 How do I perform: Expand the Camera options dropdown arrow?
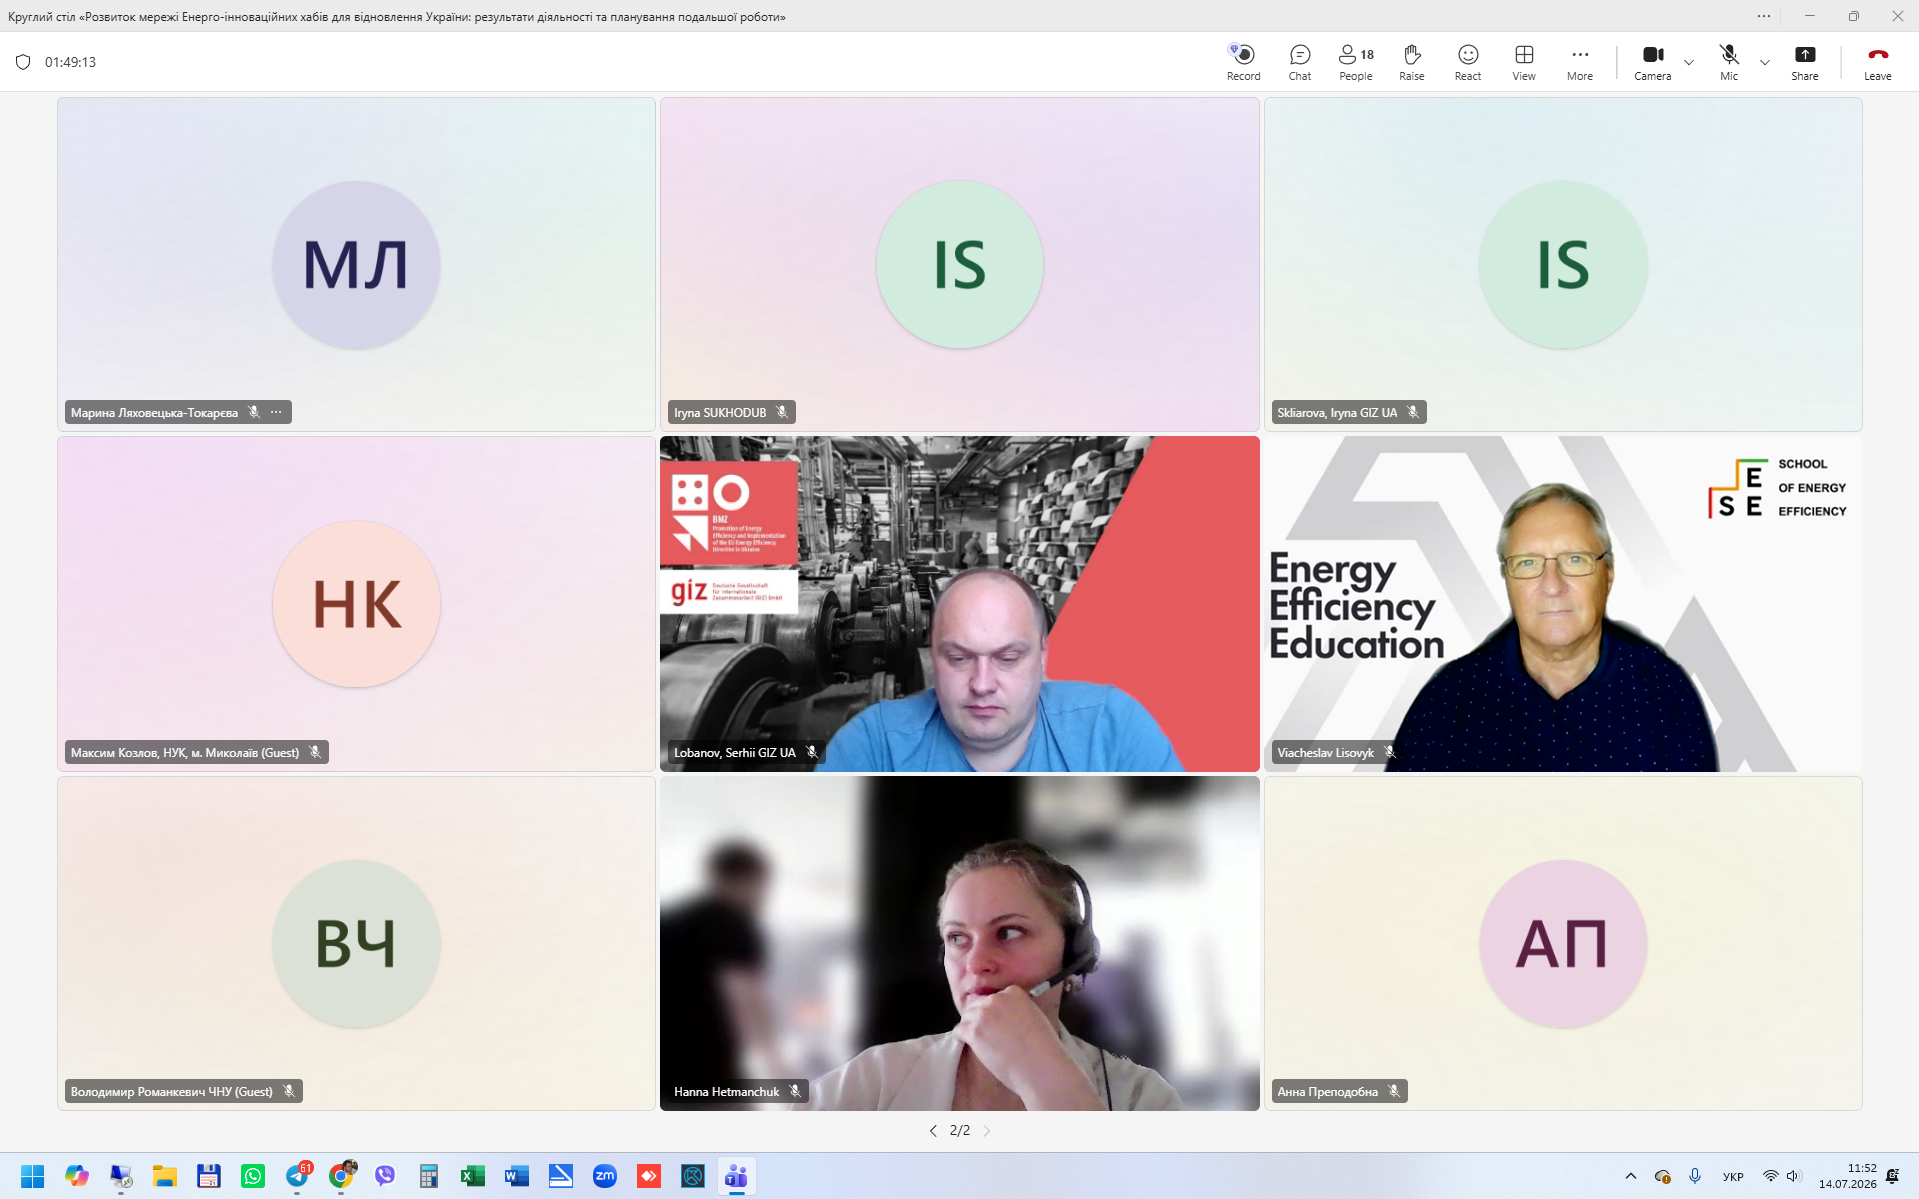(x=1688, y=62)
